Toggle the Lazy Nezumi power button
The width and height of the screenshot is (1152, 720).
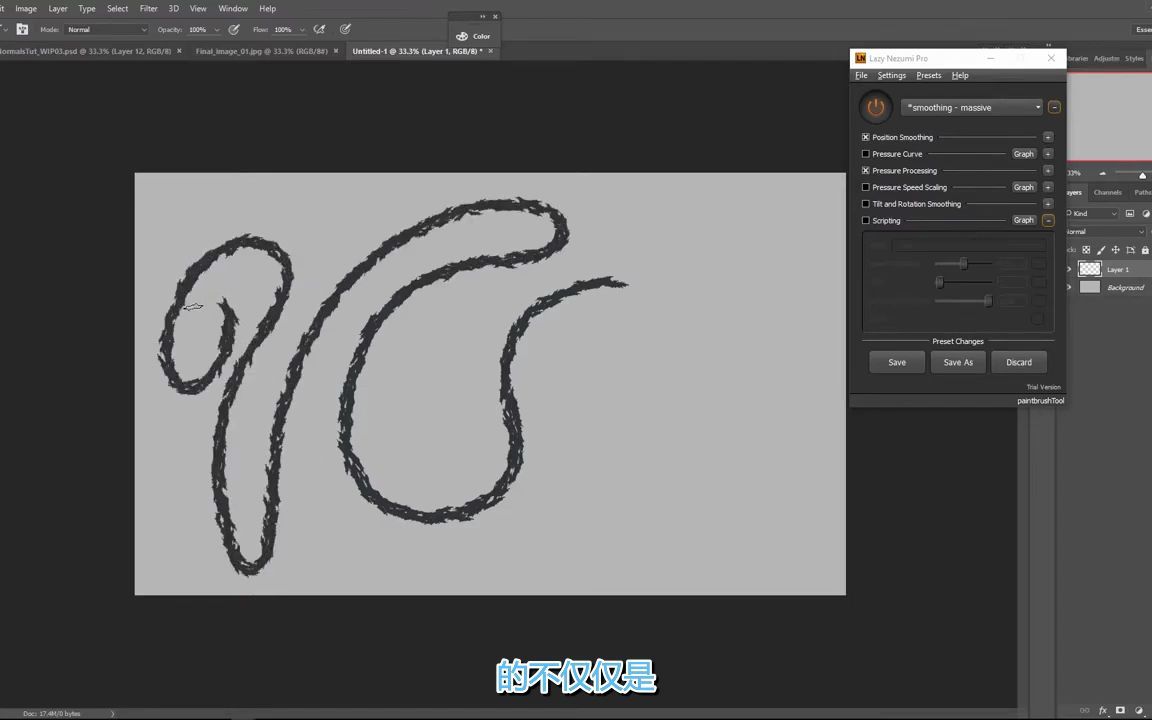tap(875, 107)
